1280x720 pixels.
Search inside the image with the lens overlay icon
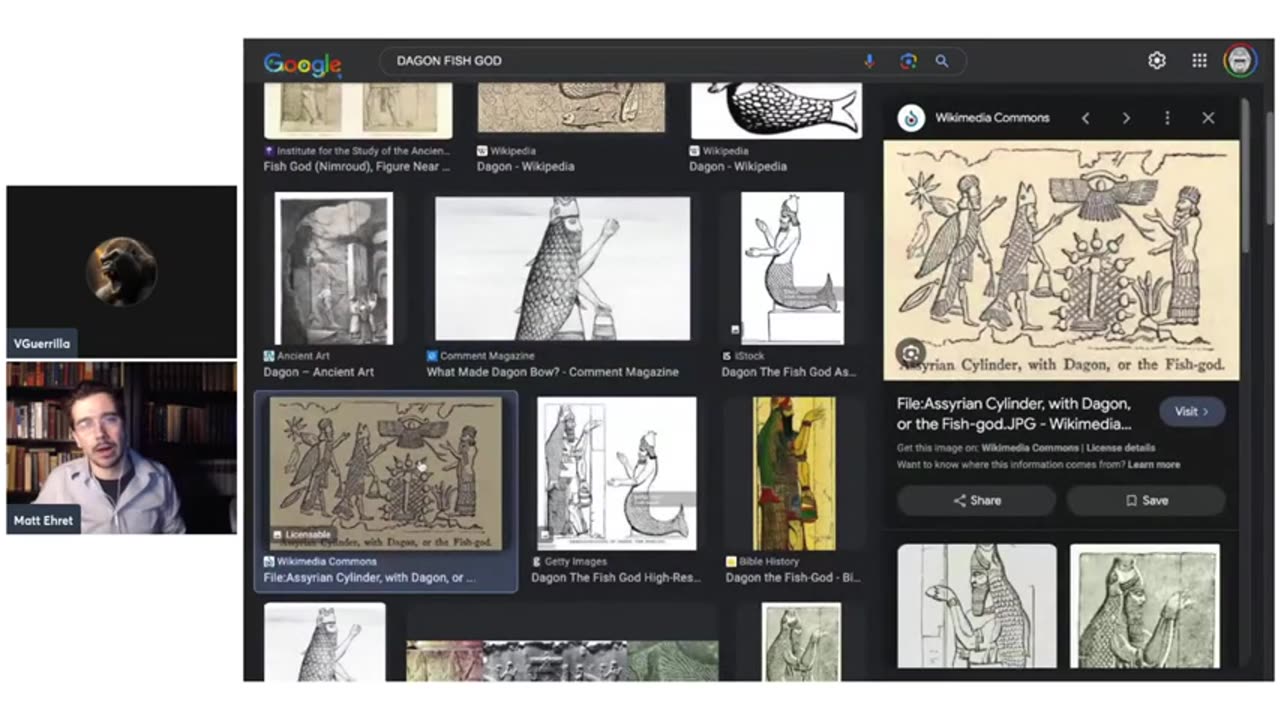(x=910, y=352)
